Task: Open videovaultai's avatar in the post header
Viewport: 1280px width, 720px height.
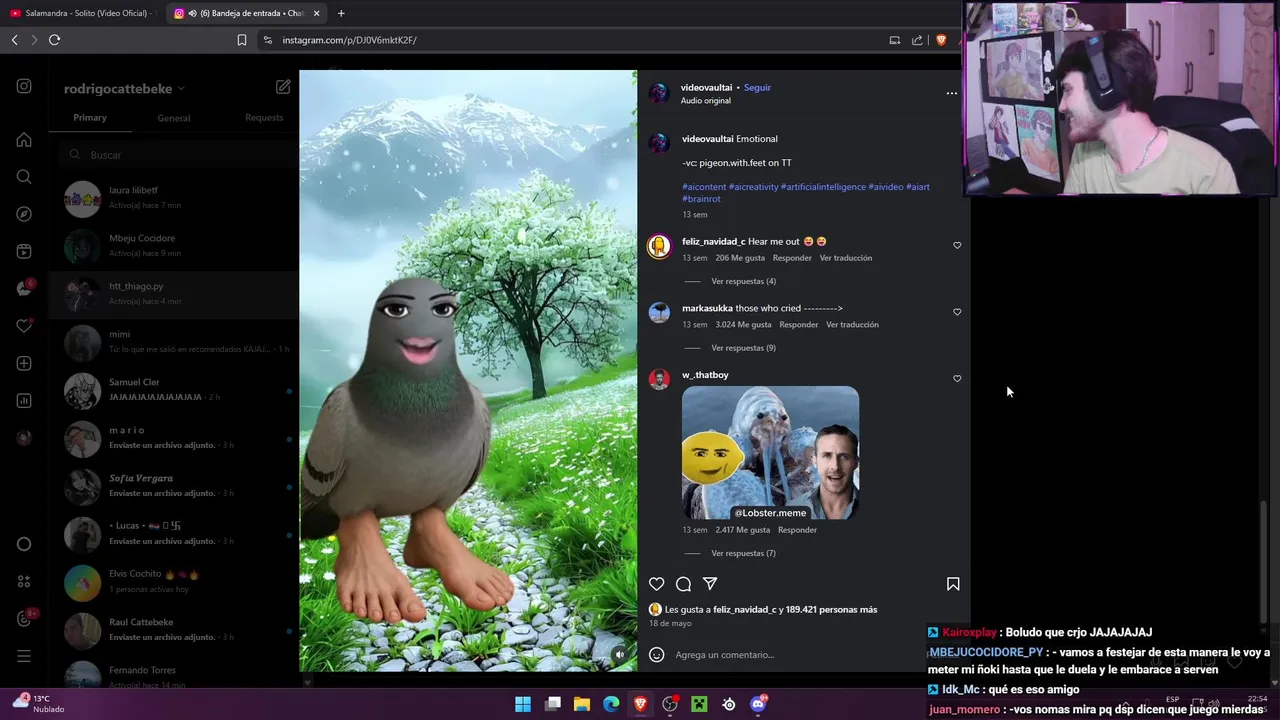Action: tap(659, 93)
